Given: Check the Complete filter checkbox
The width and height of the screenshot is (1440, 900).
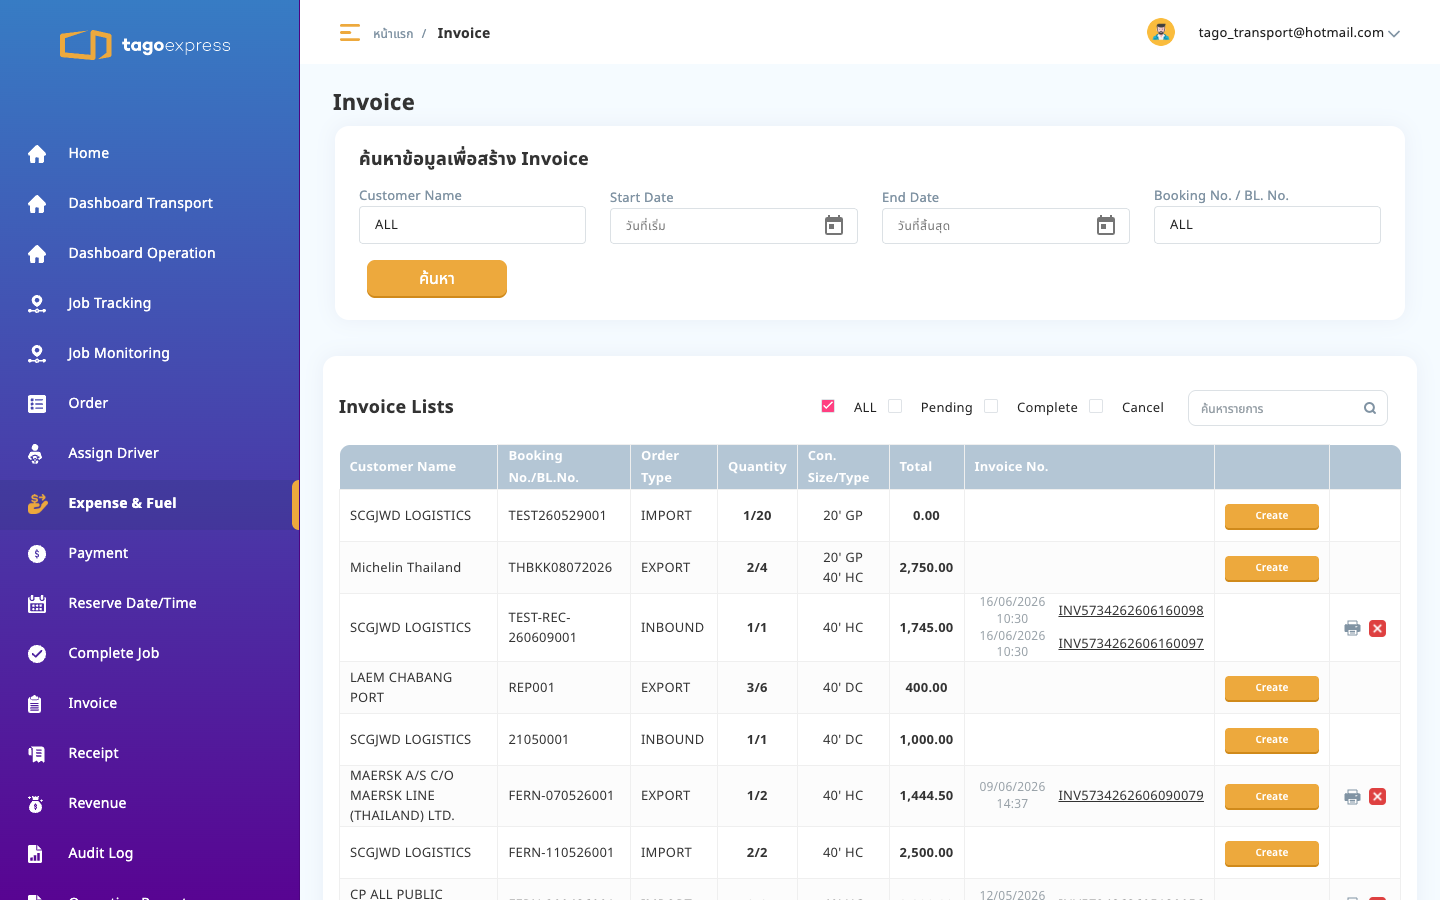Looking at the screenshot, I should click(991, 406).
